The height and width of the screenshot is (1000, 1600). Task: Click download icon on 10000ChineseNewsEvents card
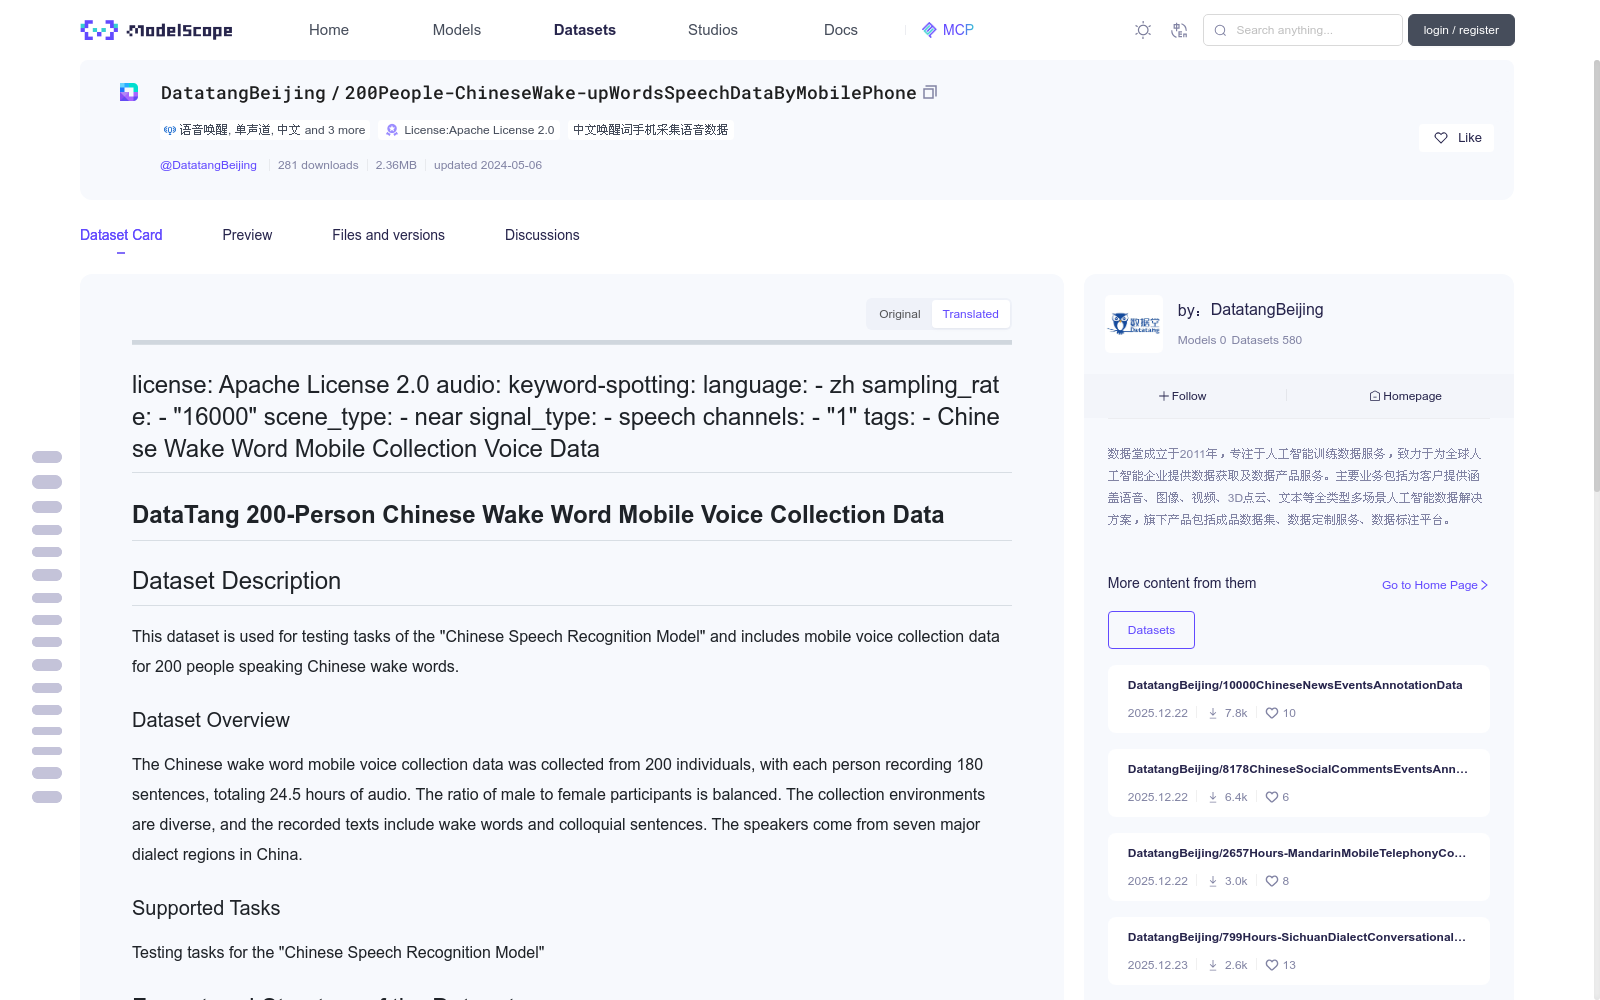[1213, 713]
